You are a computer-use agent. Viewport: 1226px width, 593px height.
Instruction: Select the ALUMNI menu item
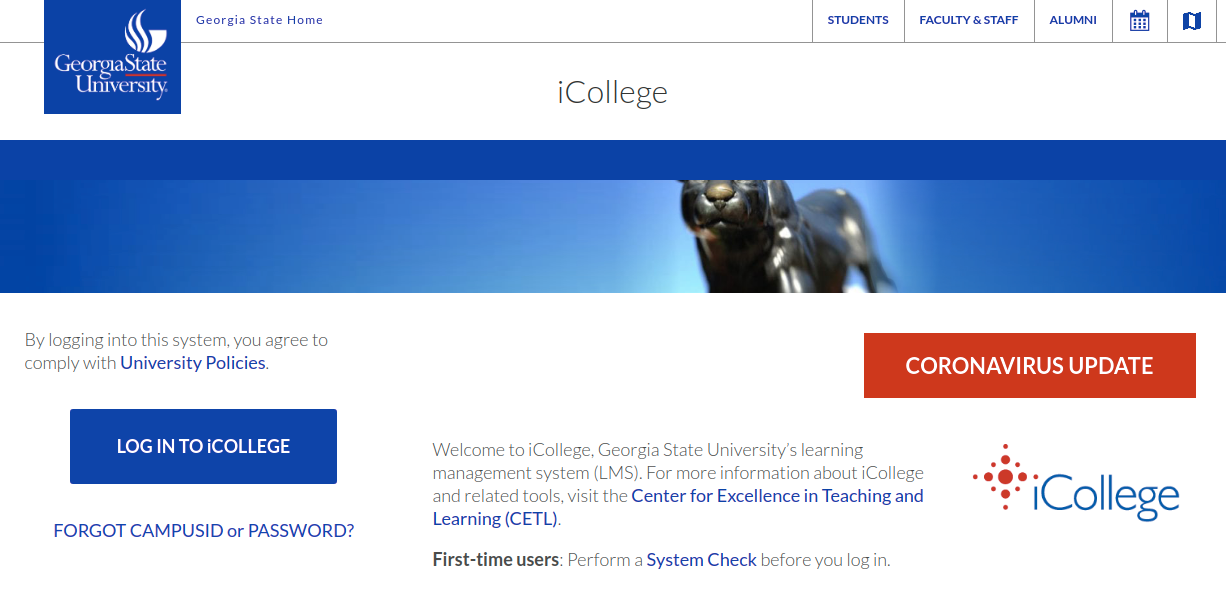[x=1072, y=20]
